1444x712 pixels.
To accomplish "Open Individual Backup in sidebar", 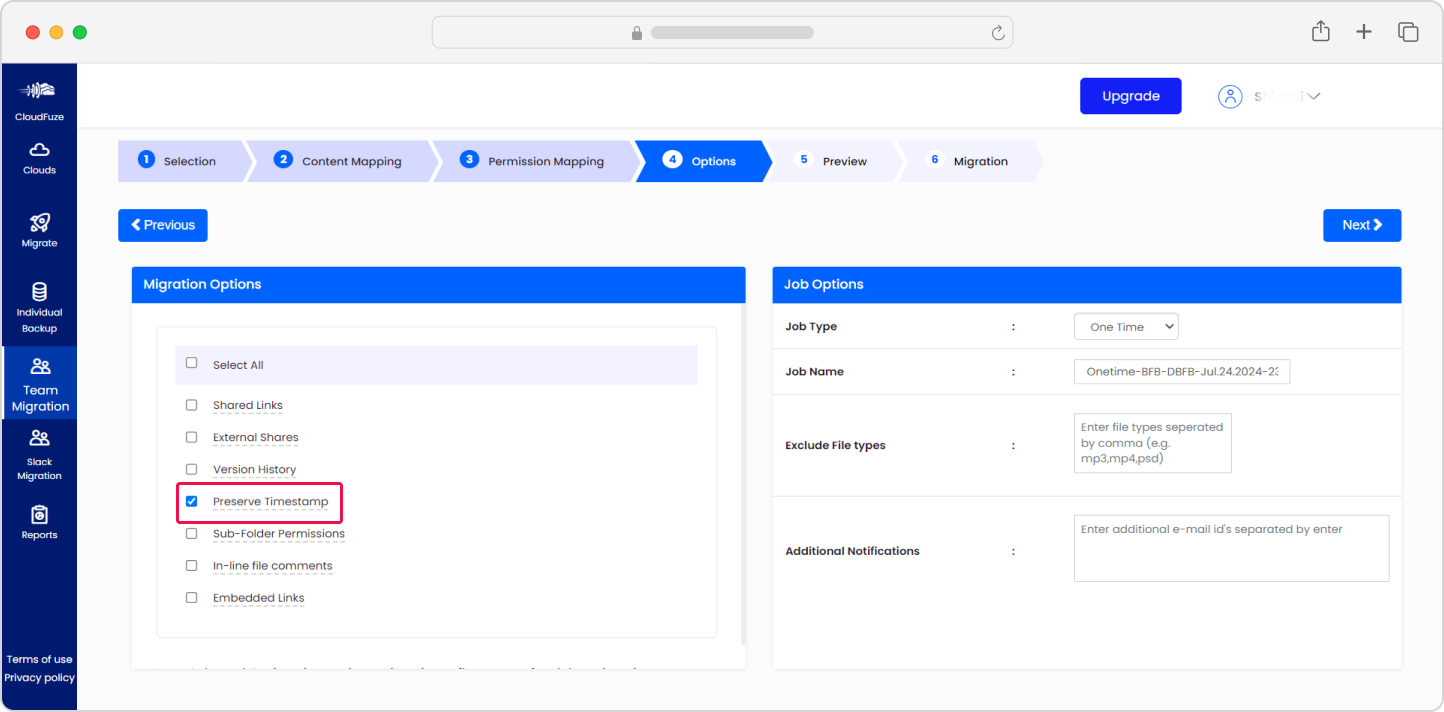I will point(39,292).
